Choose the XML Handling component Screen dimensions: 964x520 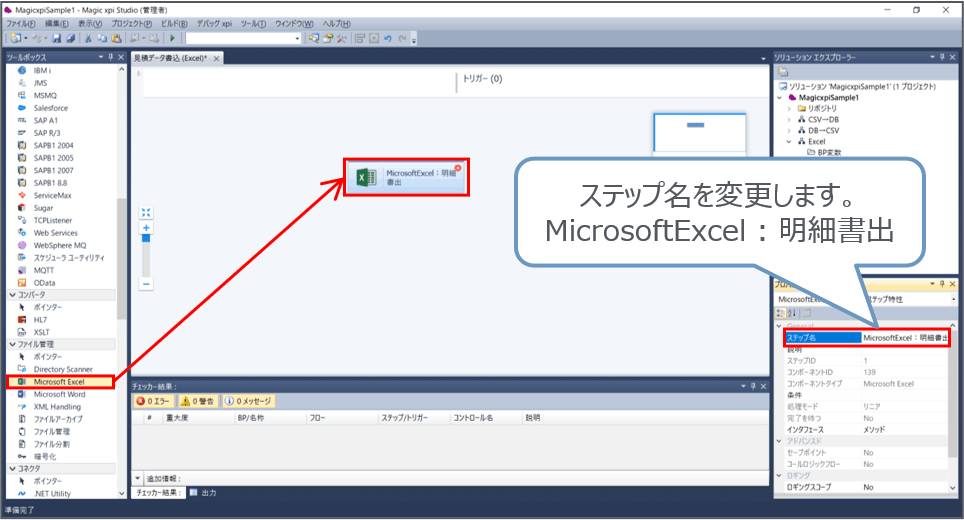[x=57, y=407]
